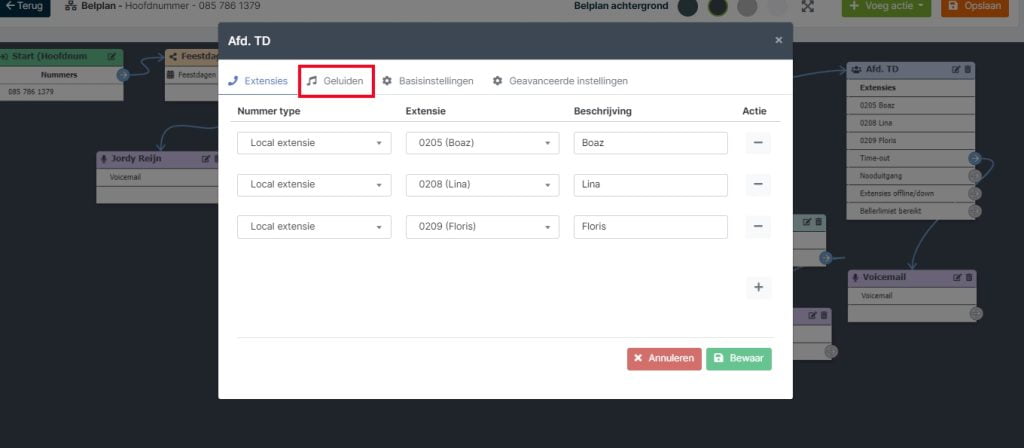1024x448 pixels.
Task: Select the lightest background color swatch
Action: tap(777, 7)
